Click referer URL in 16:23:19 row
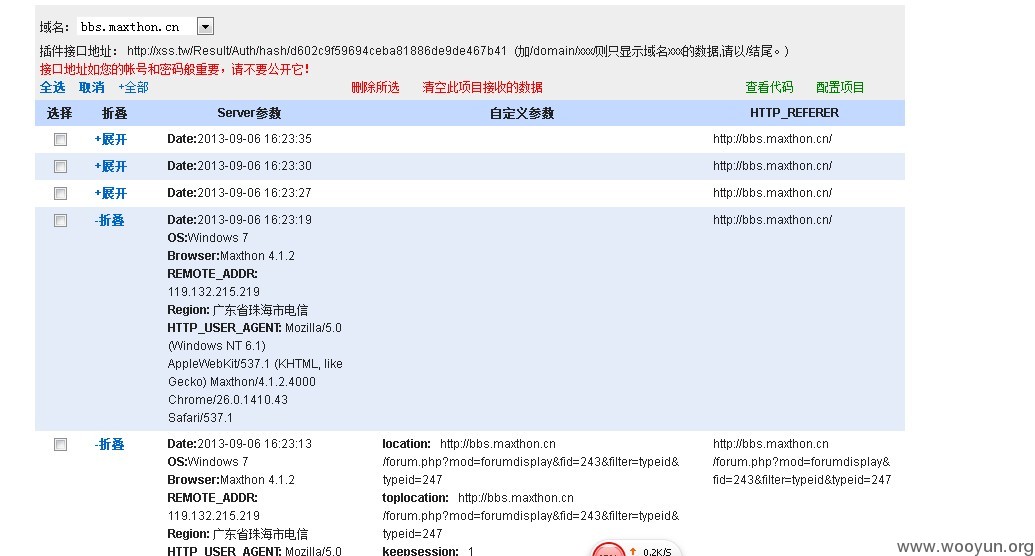The width and height of the screenshot is (1035, 556). [772, 220]
